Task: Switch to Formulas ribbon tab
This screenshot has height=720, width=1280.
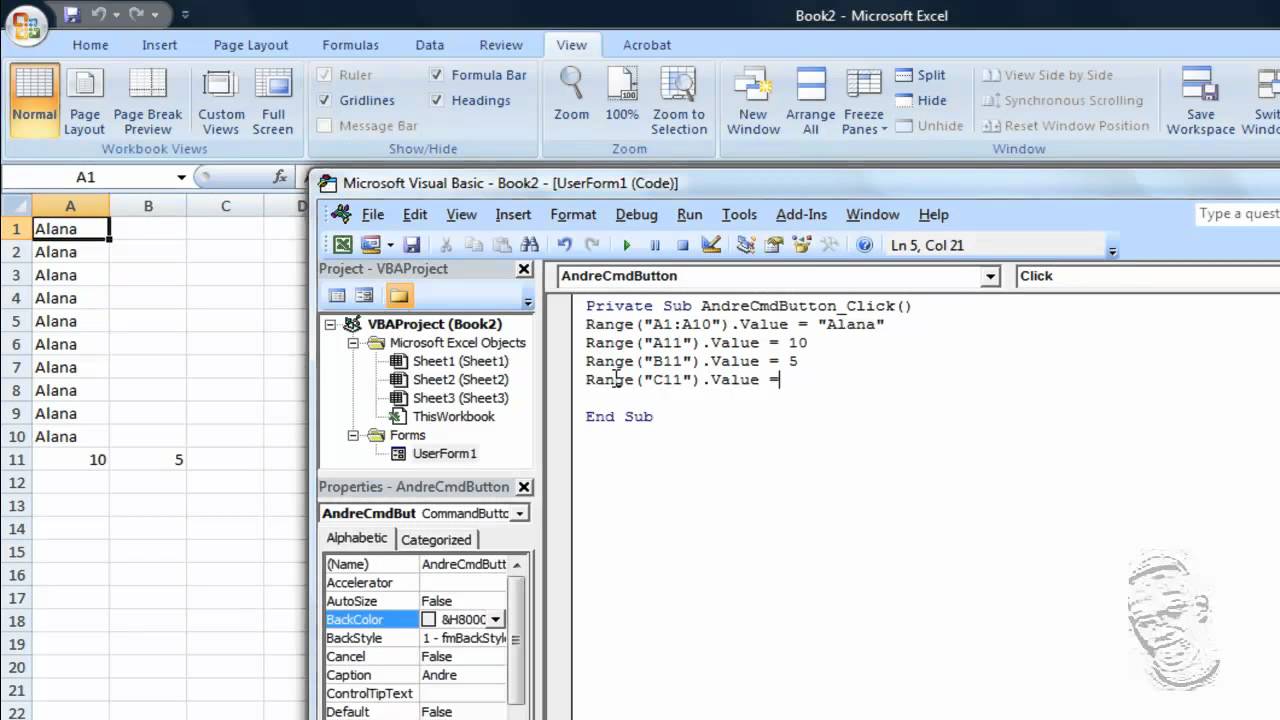Action: (350, 45)
